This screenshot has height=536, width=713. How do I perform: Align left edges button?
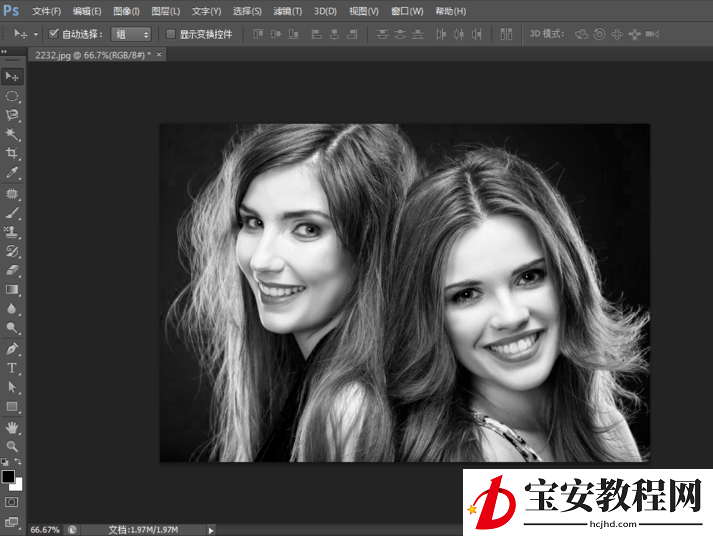[x=316, y=34]
